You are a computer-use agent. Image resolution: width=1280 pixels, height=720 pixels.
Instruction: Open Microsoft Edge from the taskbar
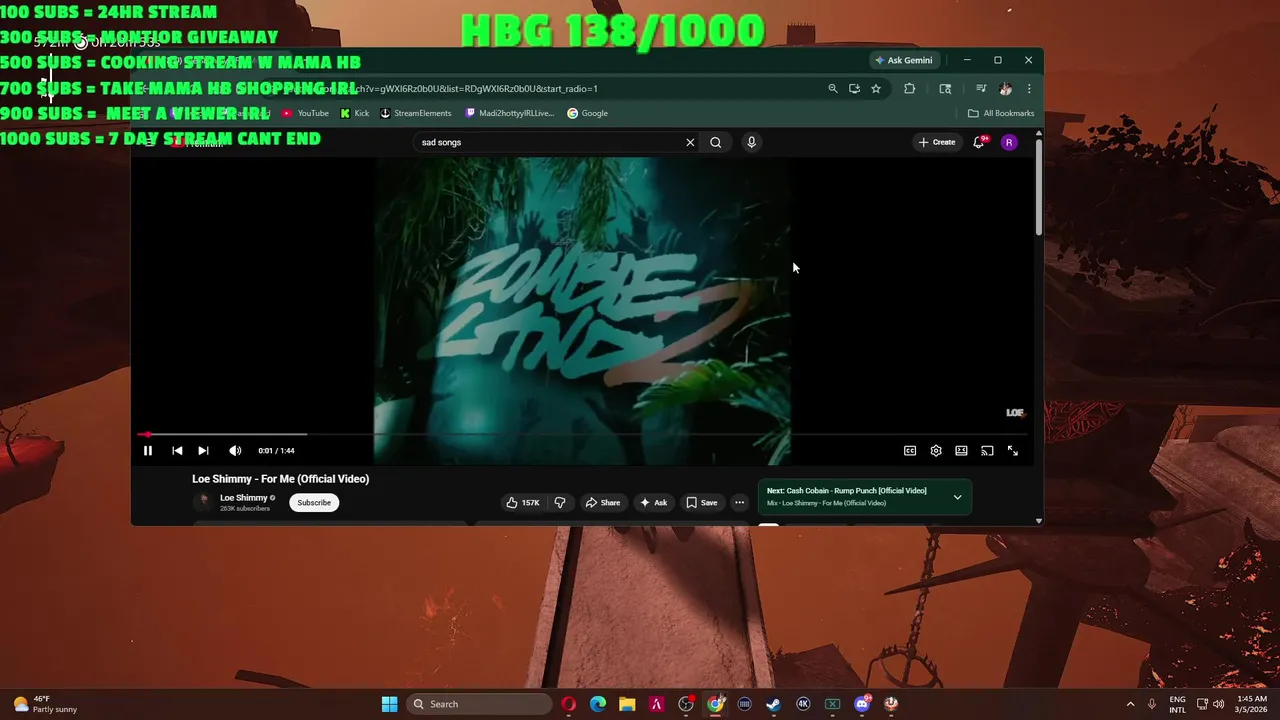pyautogui.click(x=598, y=704)
